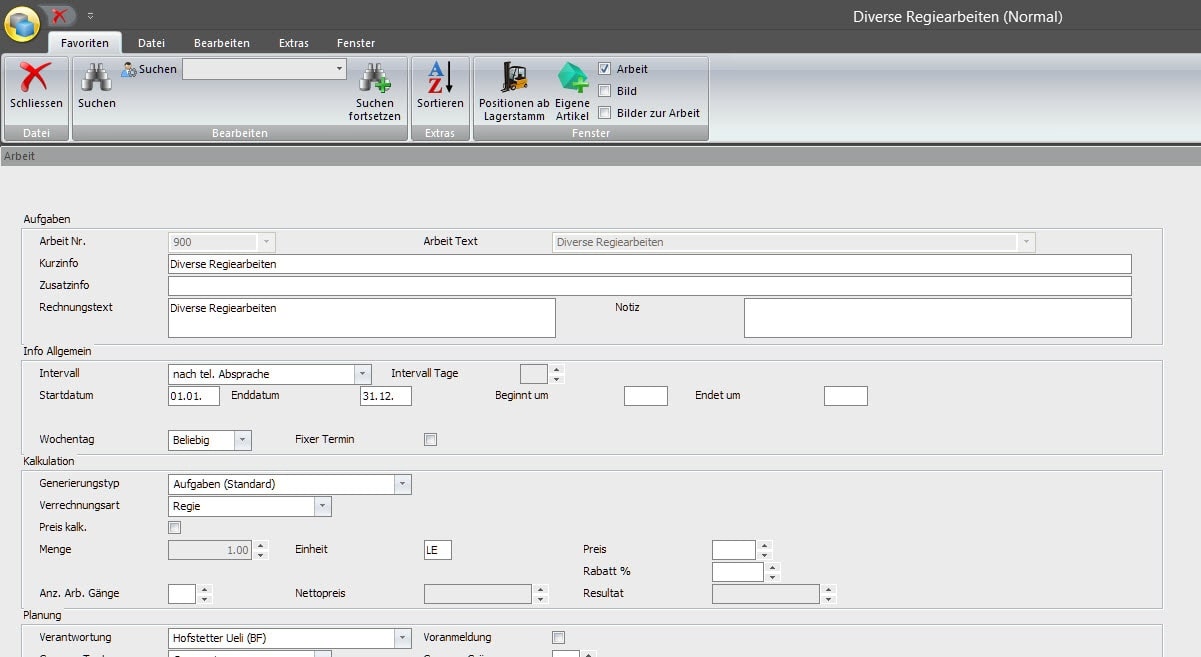
Task: Expand the Arbeit Text dropdown
Action: click(x=1027, y=242)
